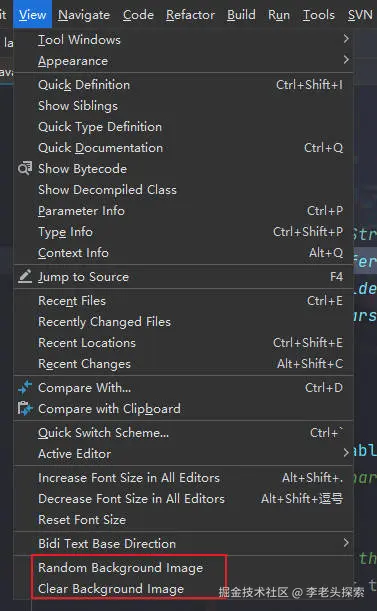
Task: Click the Ctrl+Shift+E shortcut text
Action: pos(308,343)
